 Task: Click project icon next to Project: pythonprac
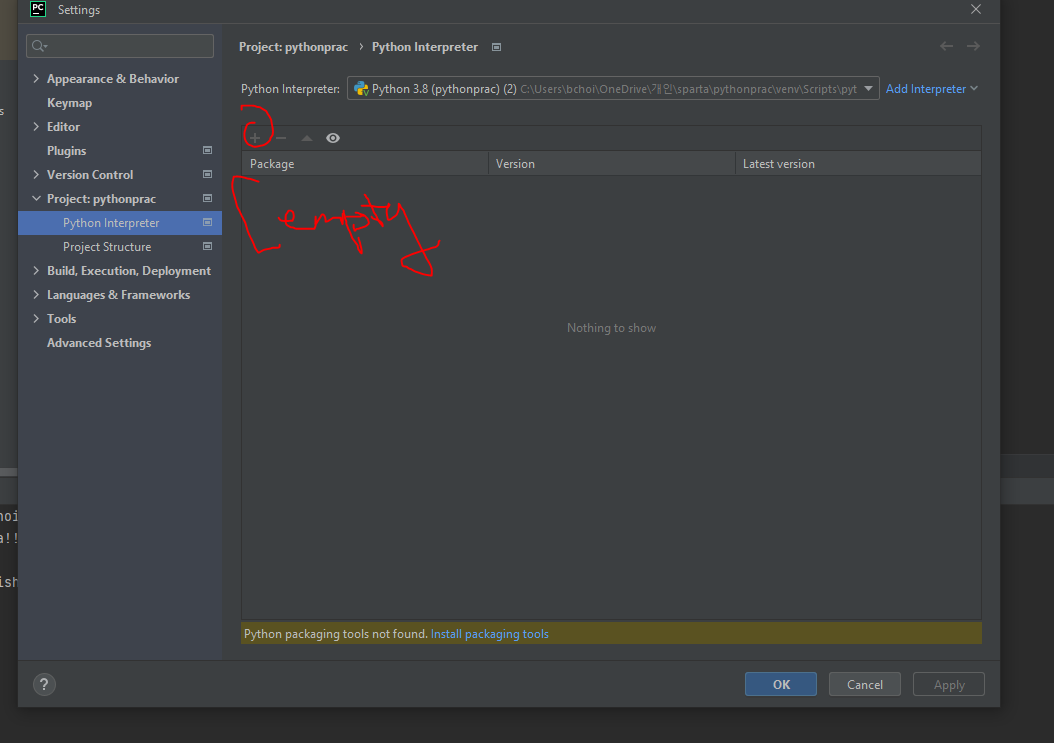pyautogui.click(x=208, y=198)
